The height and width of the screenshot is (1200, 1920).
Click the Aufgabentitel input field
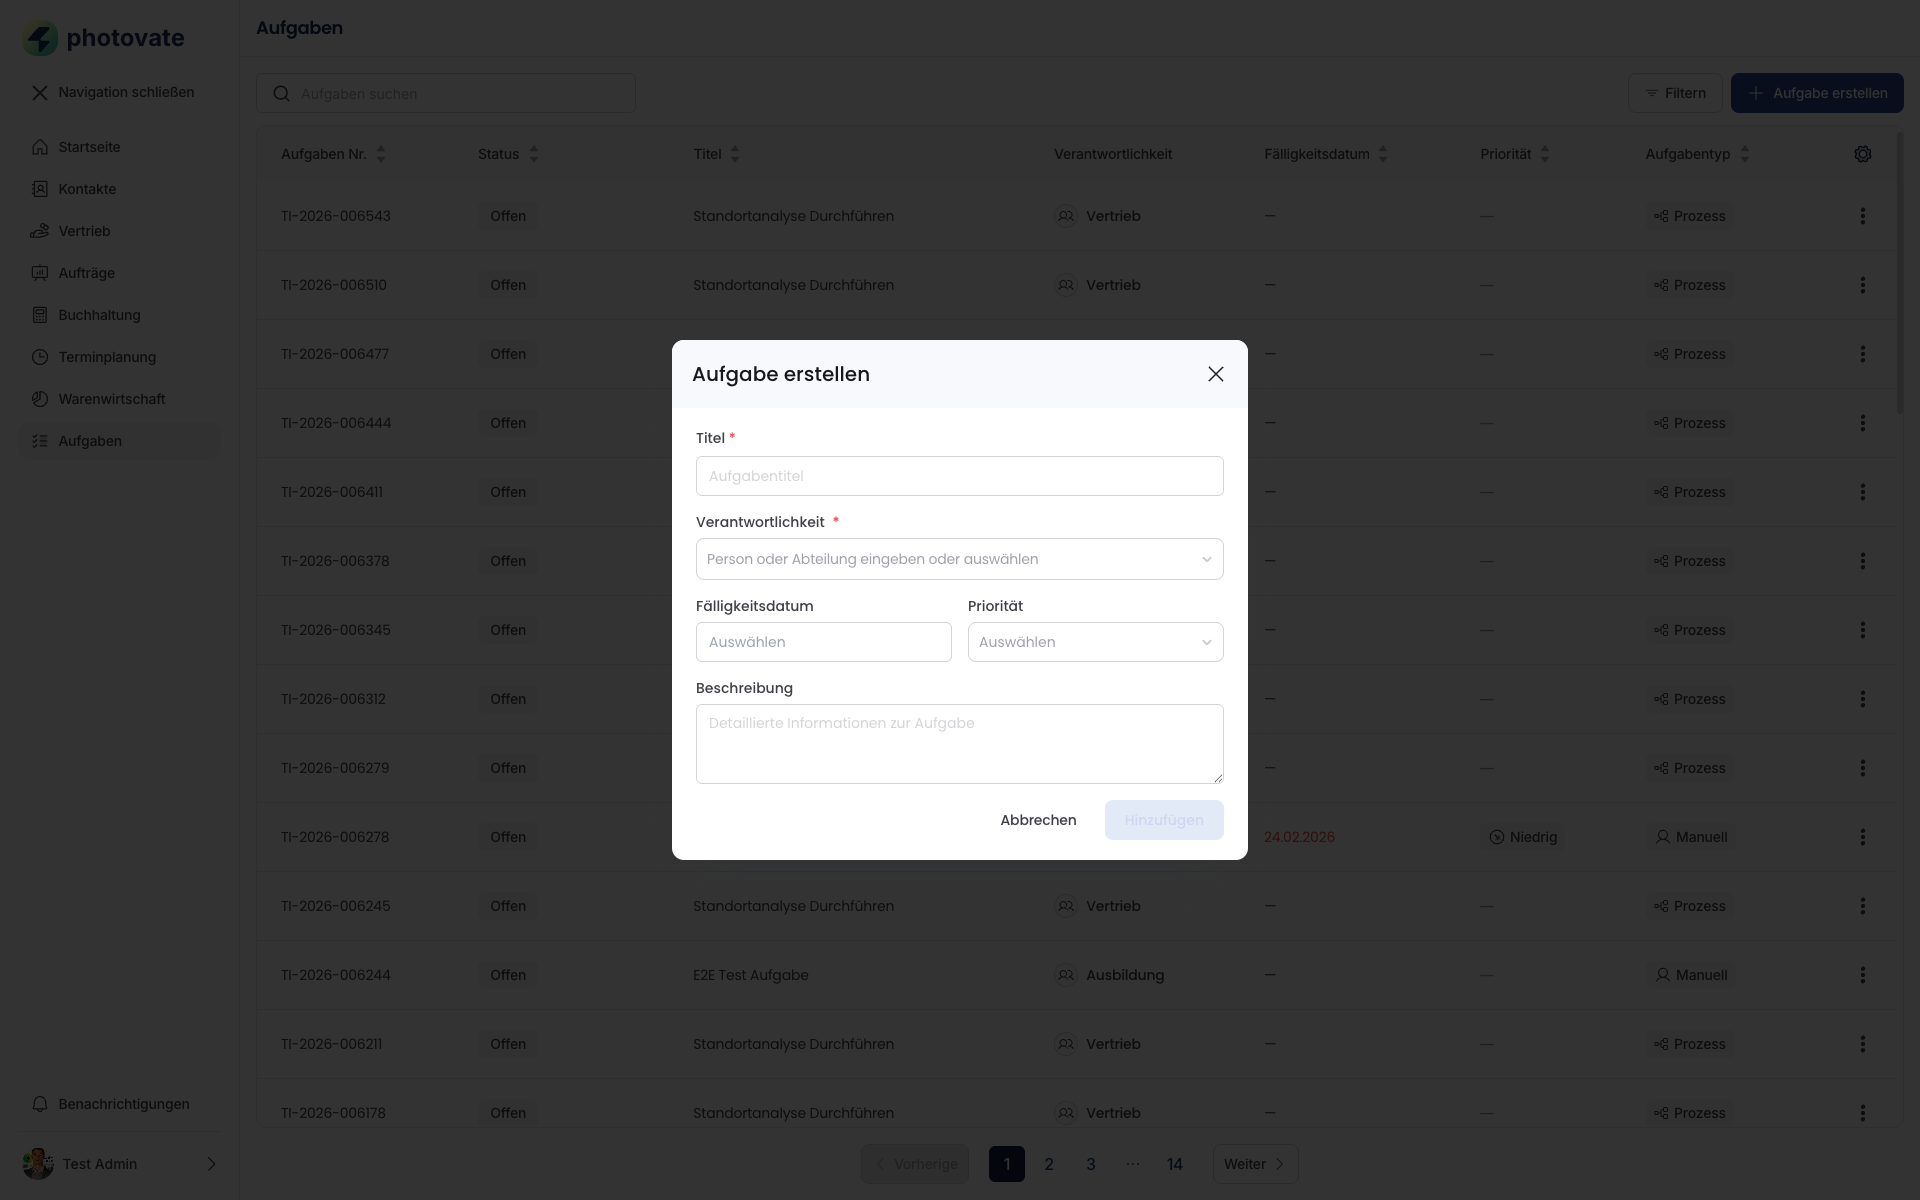959,476
